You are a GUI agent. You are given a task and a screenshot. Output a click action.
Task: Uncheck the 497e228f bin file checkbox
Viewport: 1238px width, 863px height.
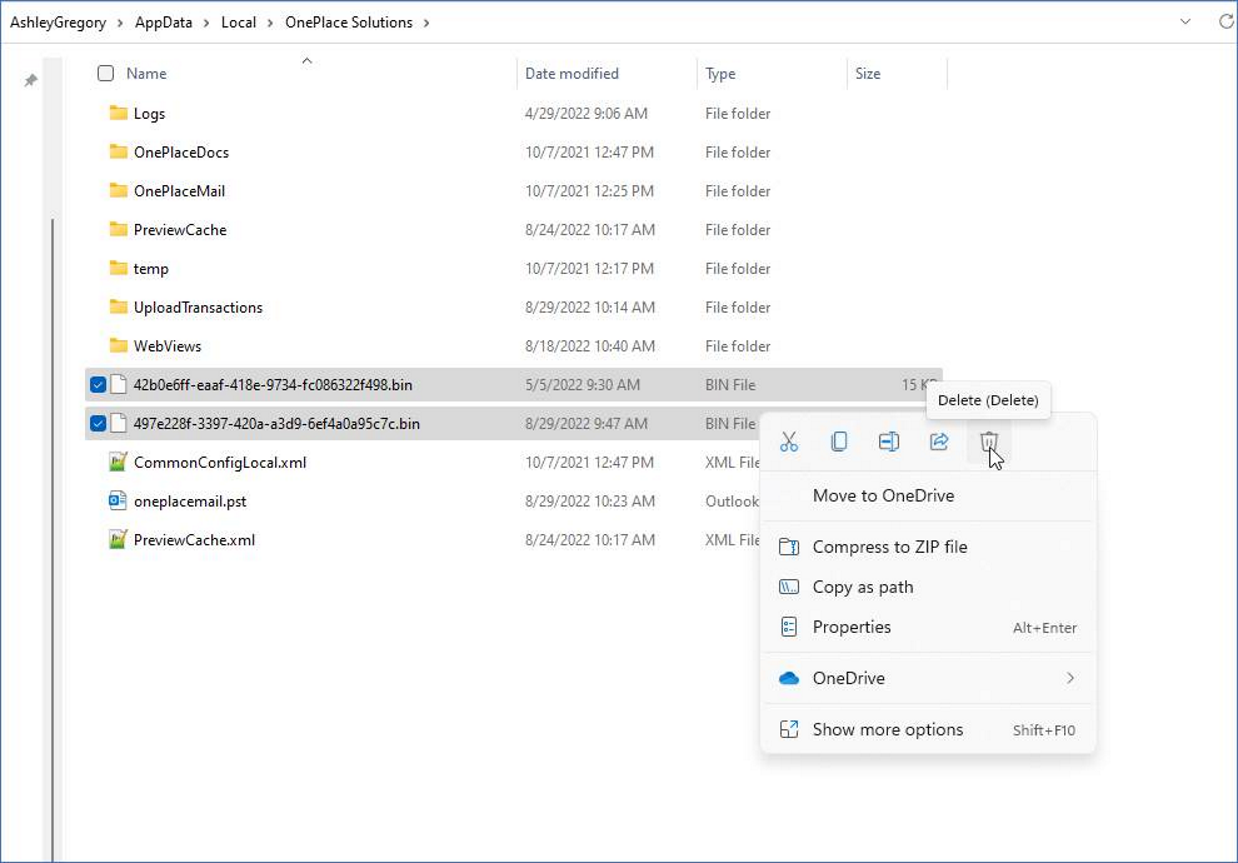(x=98, y=424)
